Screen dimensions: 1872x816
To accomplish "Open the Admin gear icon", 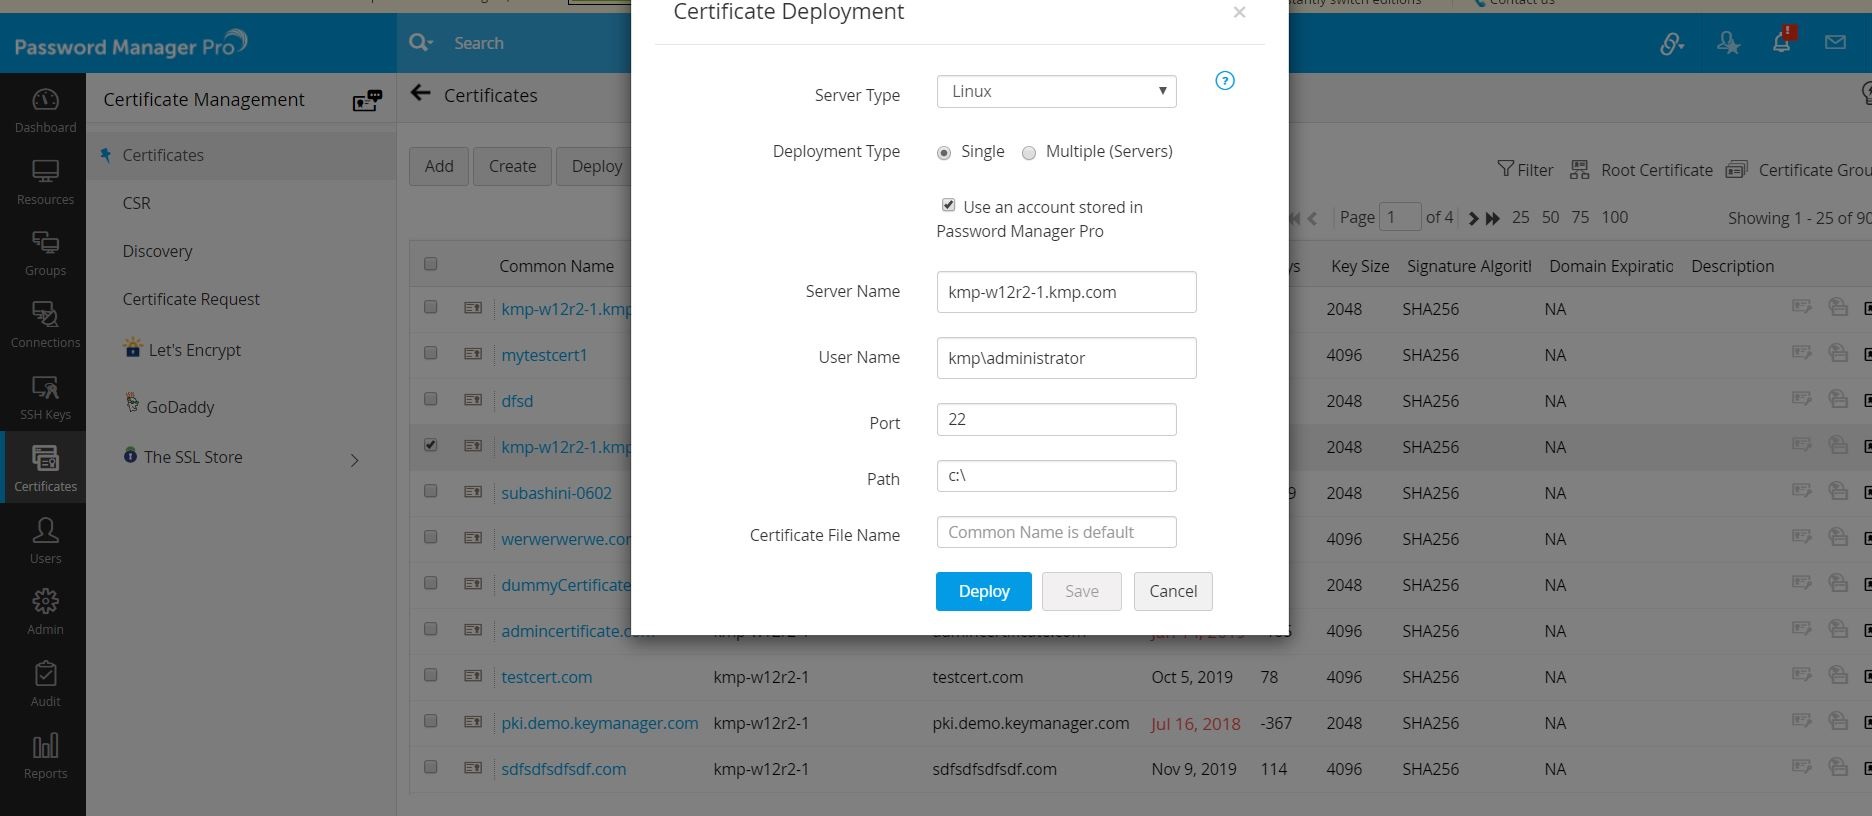I will tap(45, 601).
